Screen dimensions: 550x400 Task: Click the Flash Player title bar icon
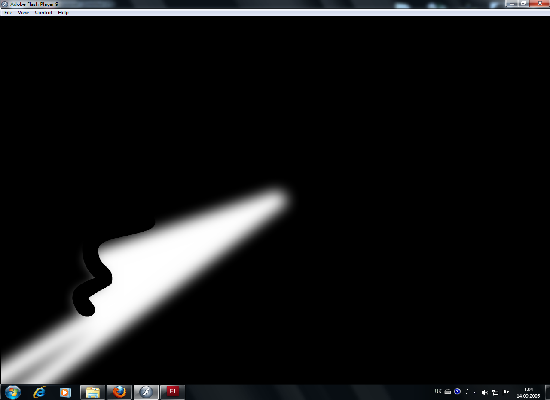[x=5, y=4]
